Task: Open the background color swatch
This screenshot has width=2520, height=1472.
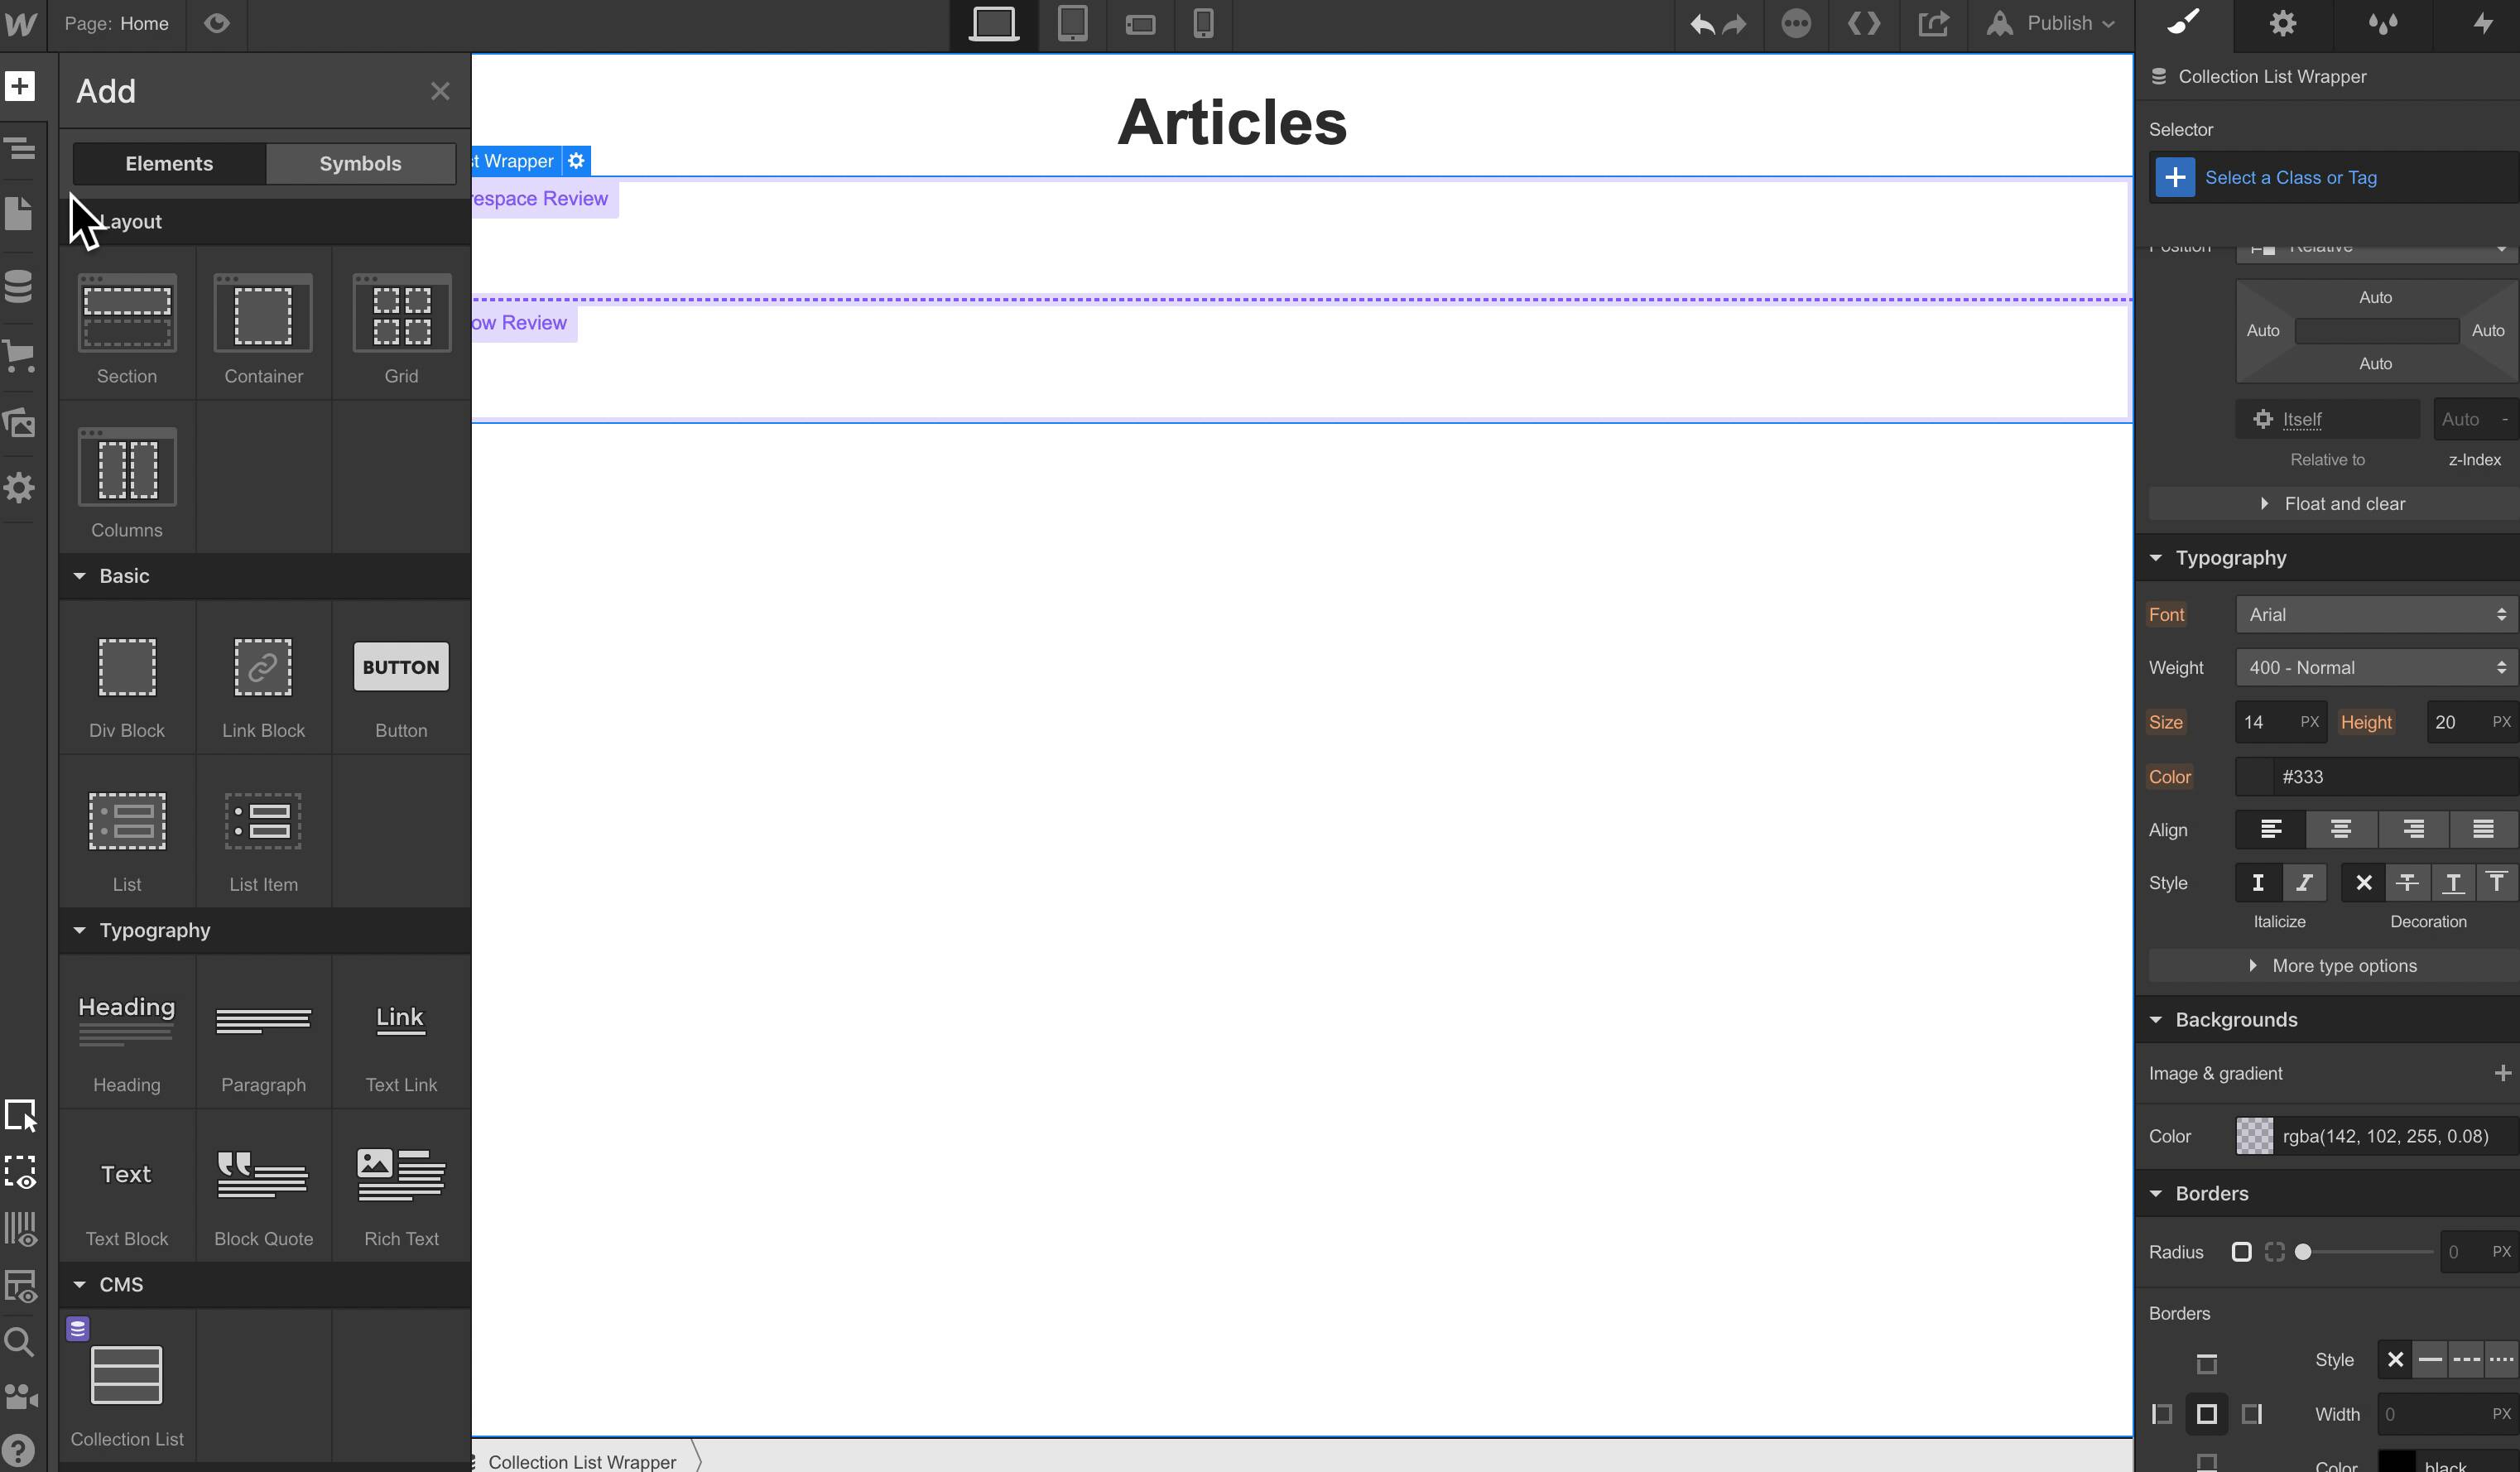Action: click(2254, 1136)
